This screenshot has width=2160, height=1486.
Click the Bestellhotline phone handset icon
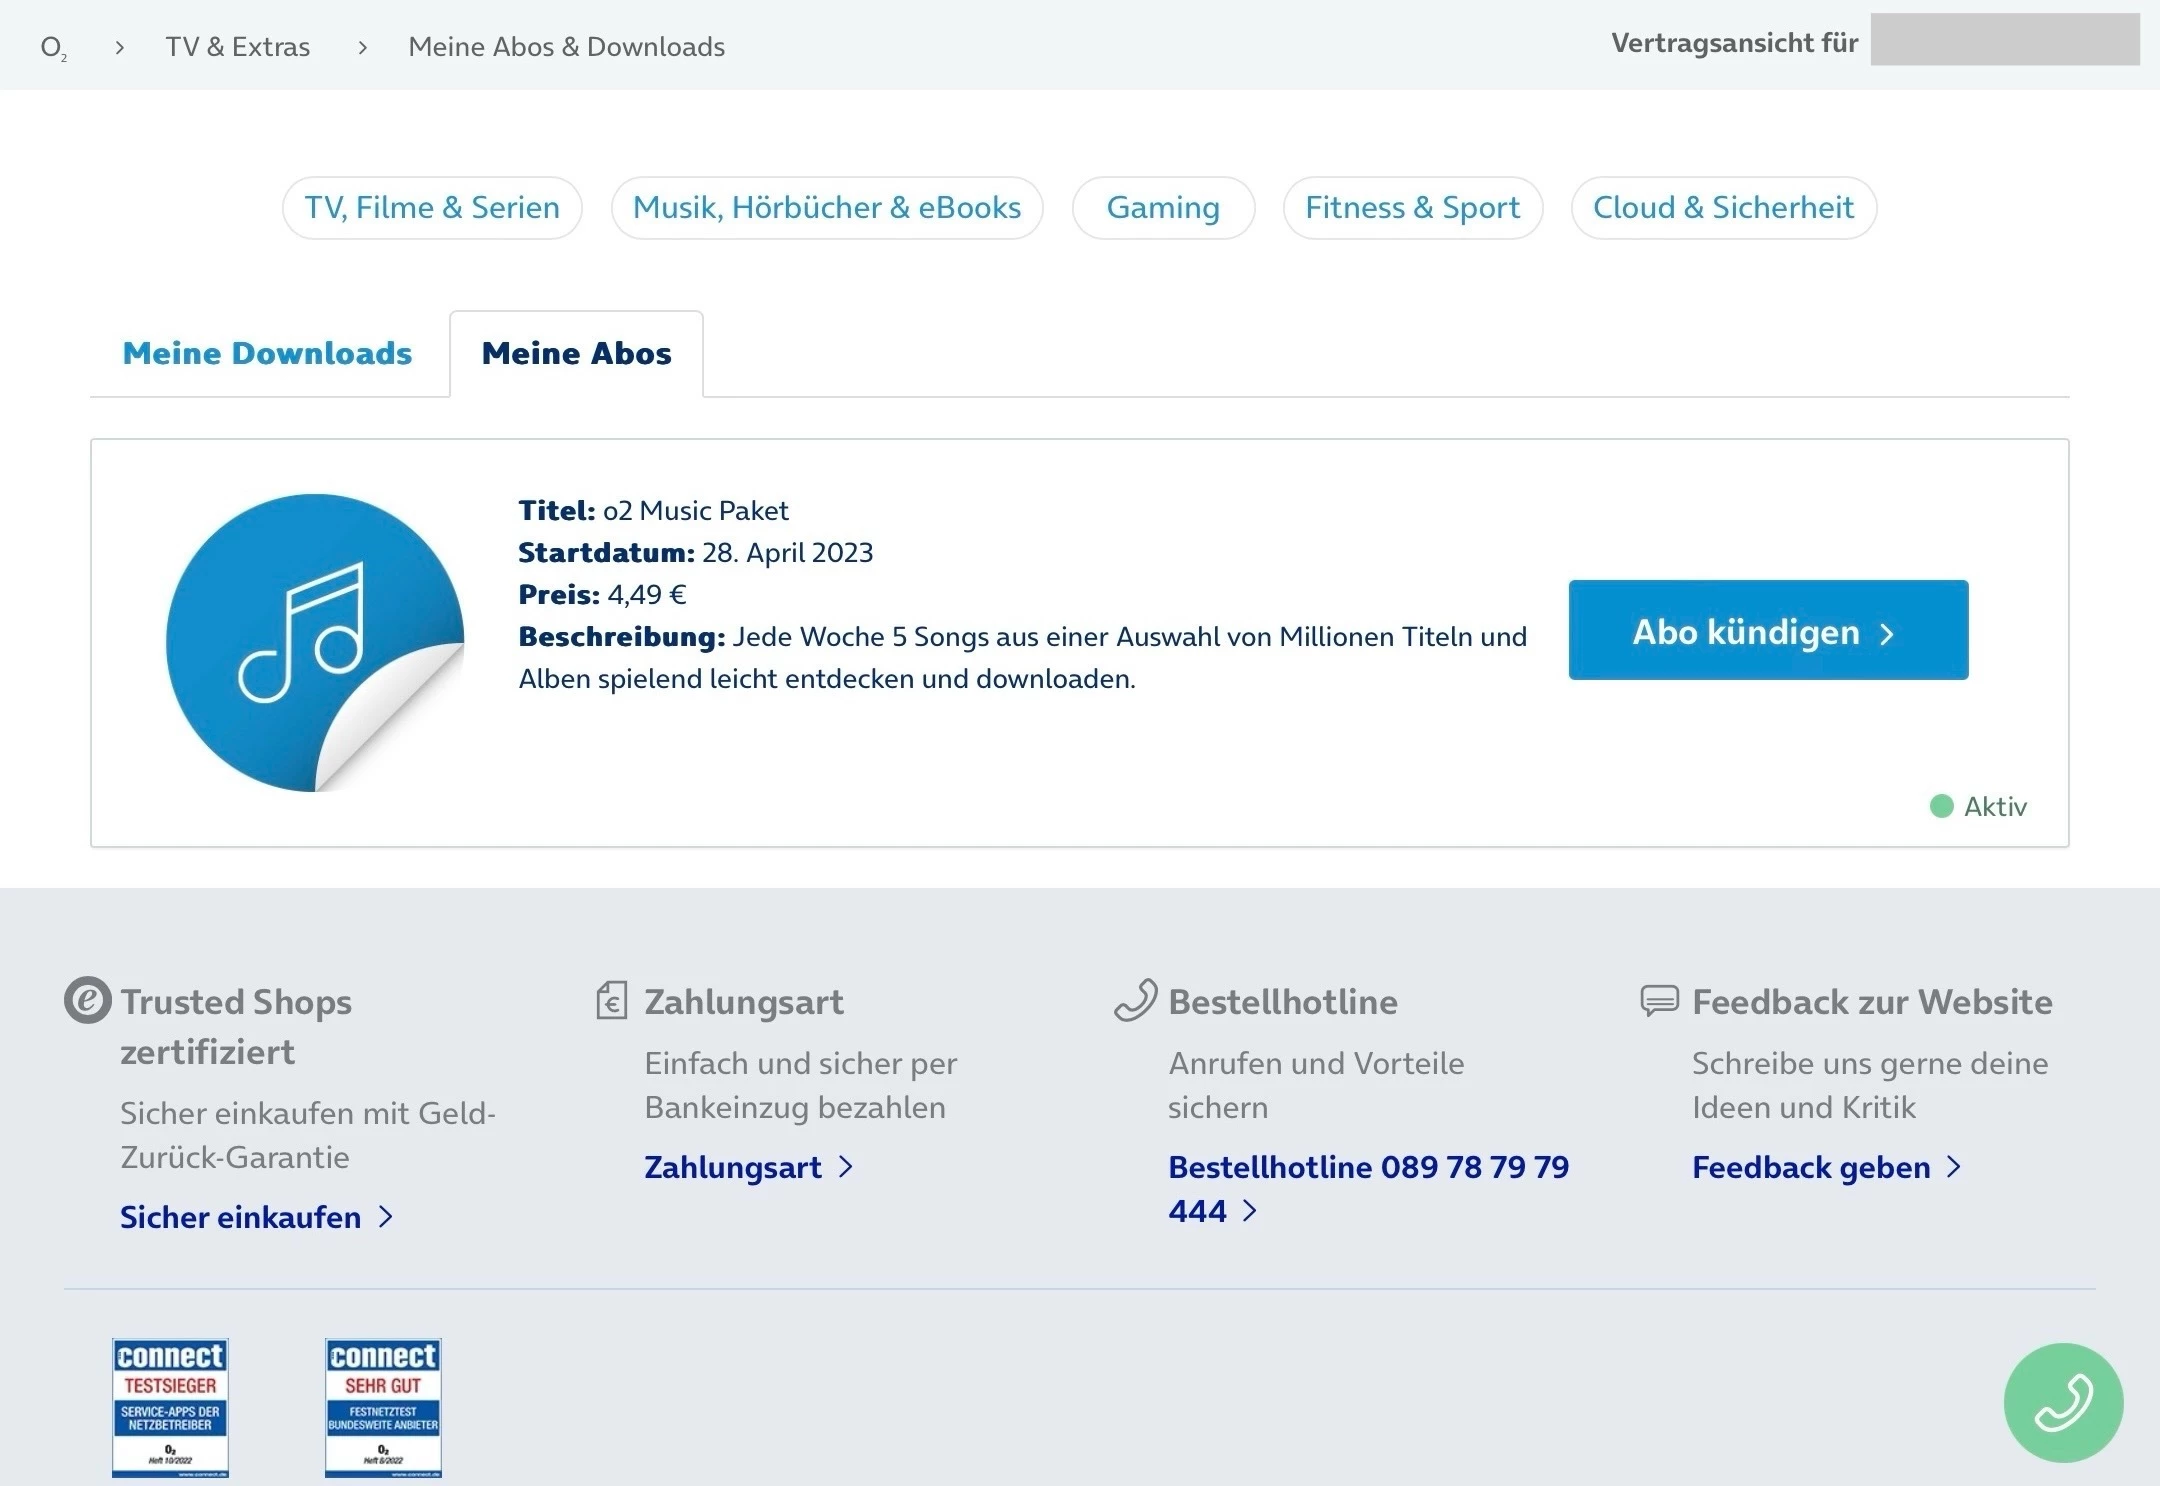tap(1136, 1000)
